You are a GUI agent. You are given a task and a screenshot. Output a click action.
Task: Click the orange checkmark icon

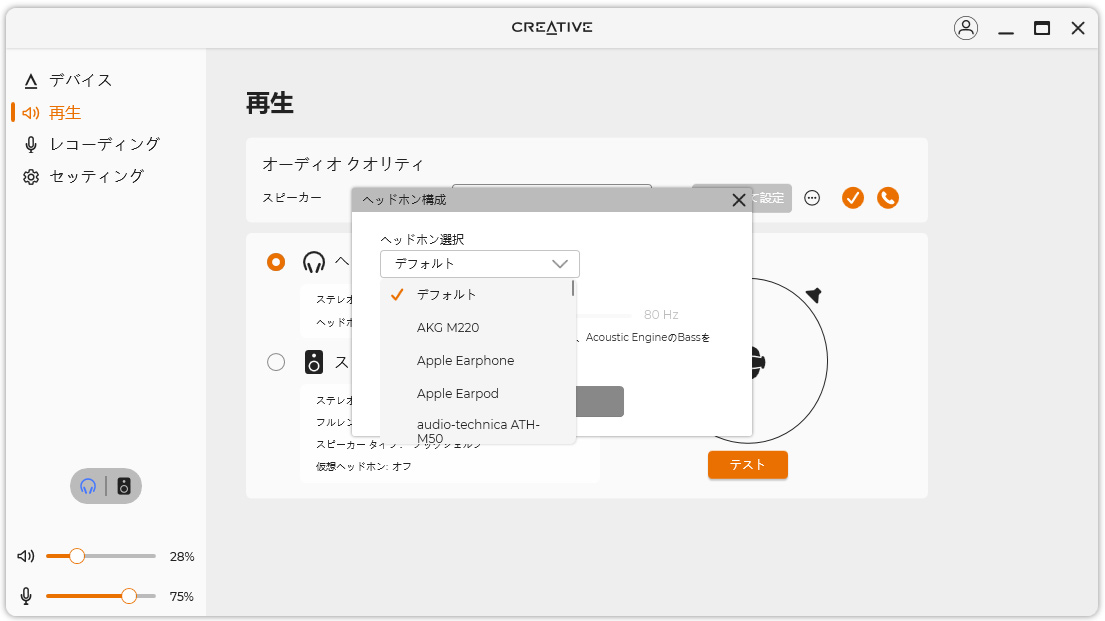click(853, 198)
